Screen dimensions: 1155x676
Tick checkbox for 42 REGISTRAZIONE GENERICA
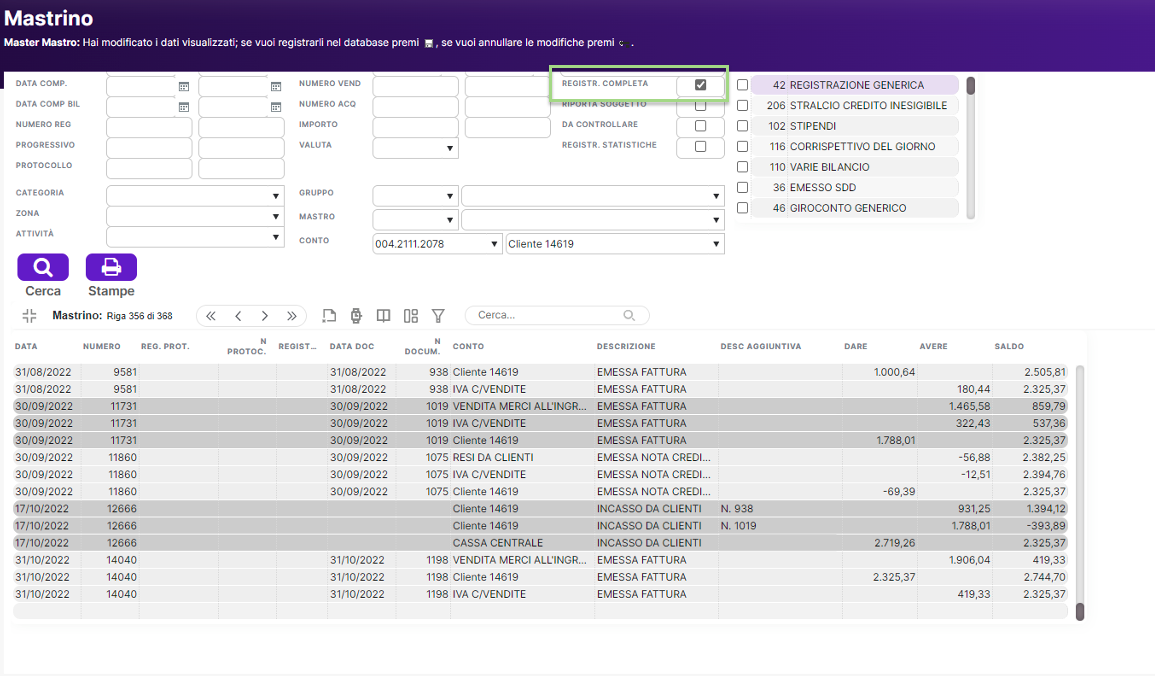click(x=742, y=85)
